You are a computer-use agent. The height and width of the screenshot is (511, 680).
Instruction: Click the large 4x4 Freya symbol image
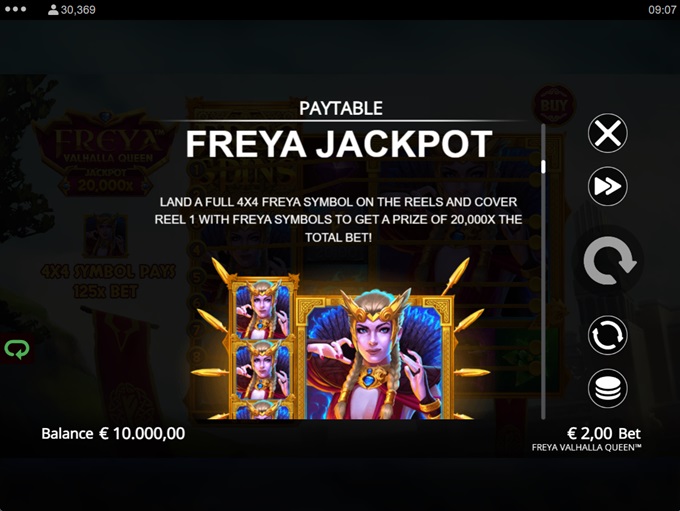pos(376,357)
